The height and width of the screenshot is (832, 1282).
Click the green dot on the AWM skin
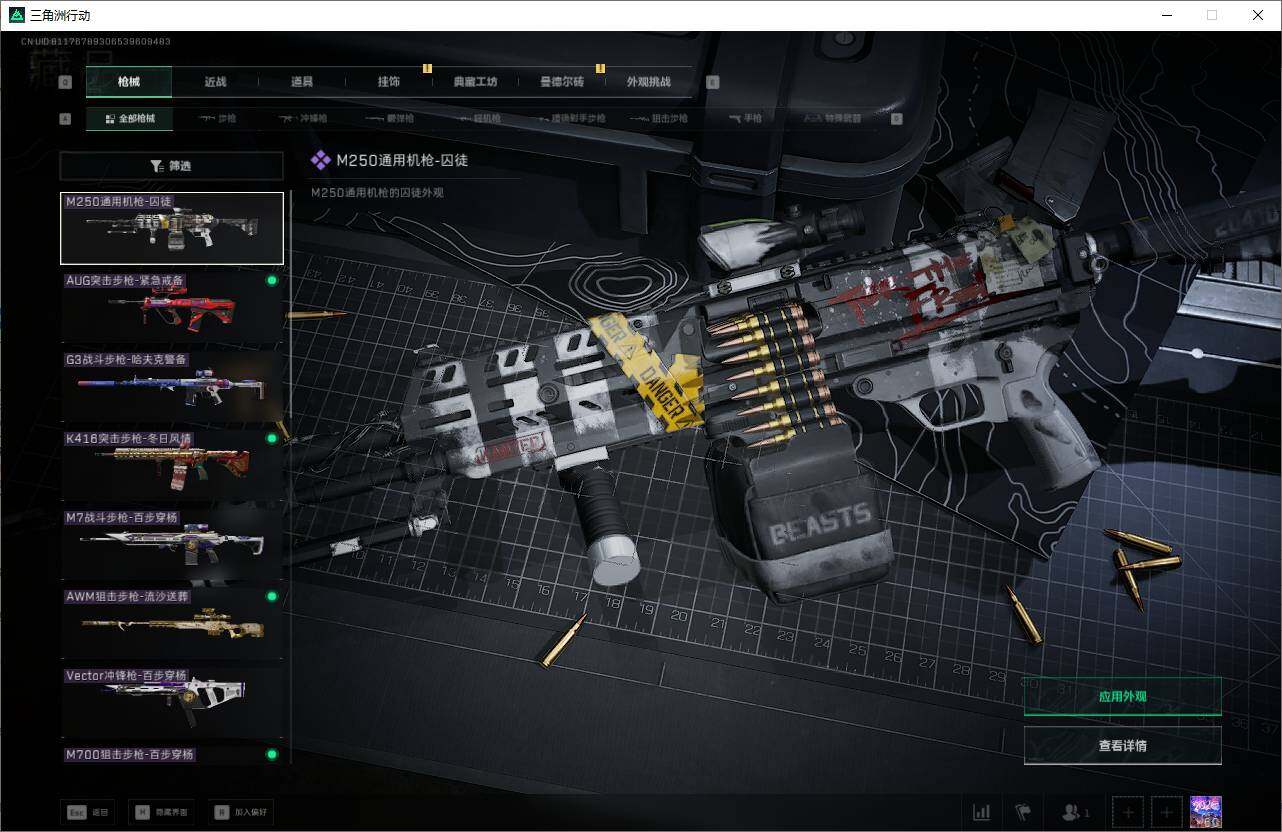pyautogui.click(x=271, y=597)
